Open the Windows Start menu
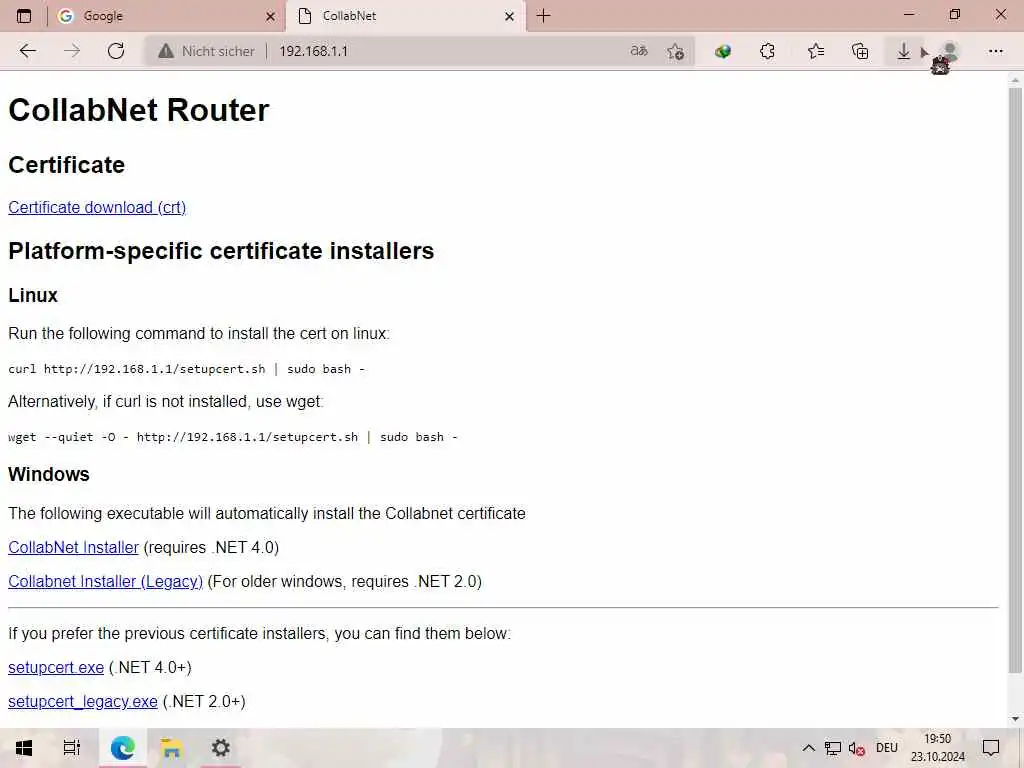1024x768 pixels. [x=24, y=748]
